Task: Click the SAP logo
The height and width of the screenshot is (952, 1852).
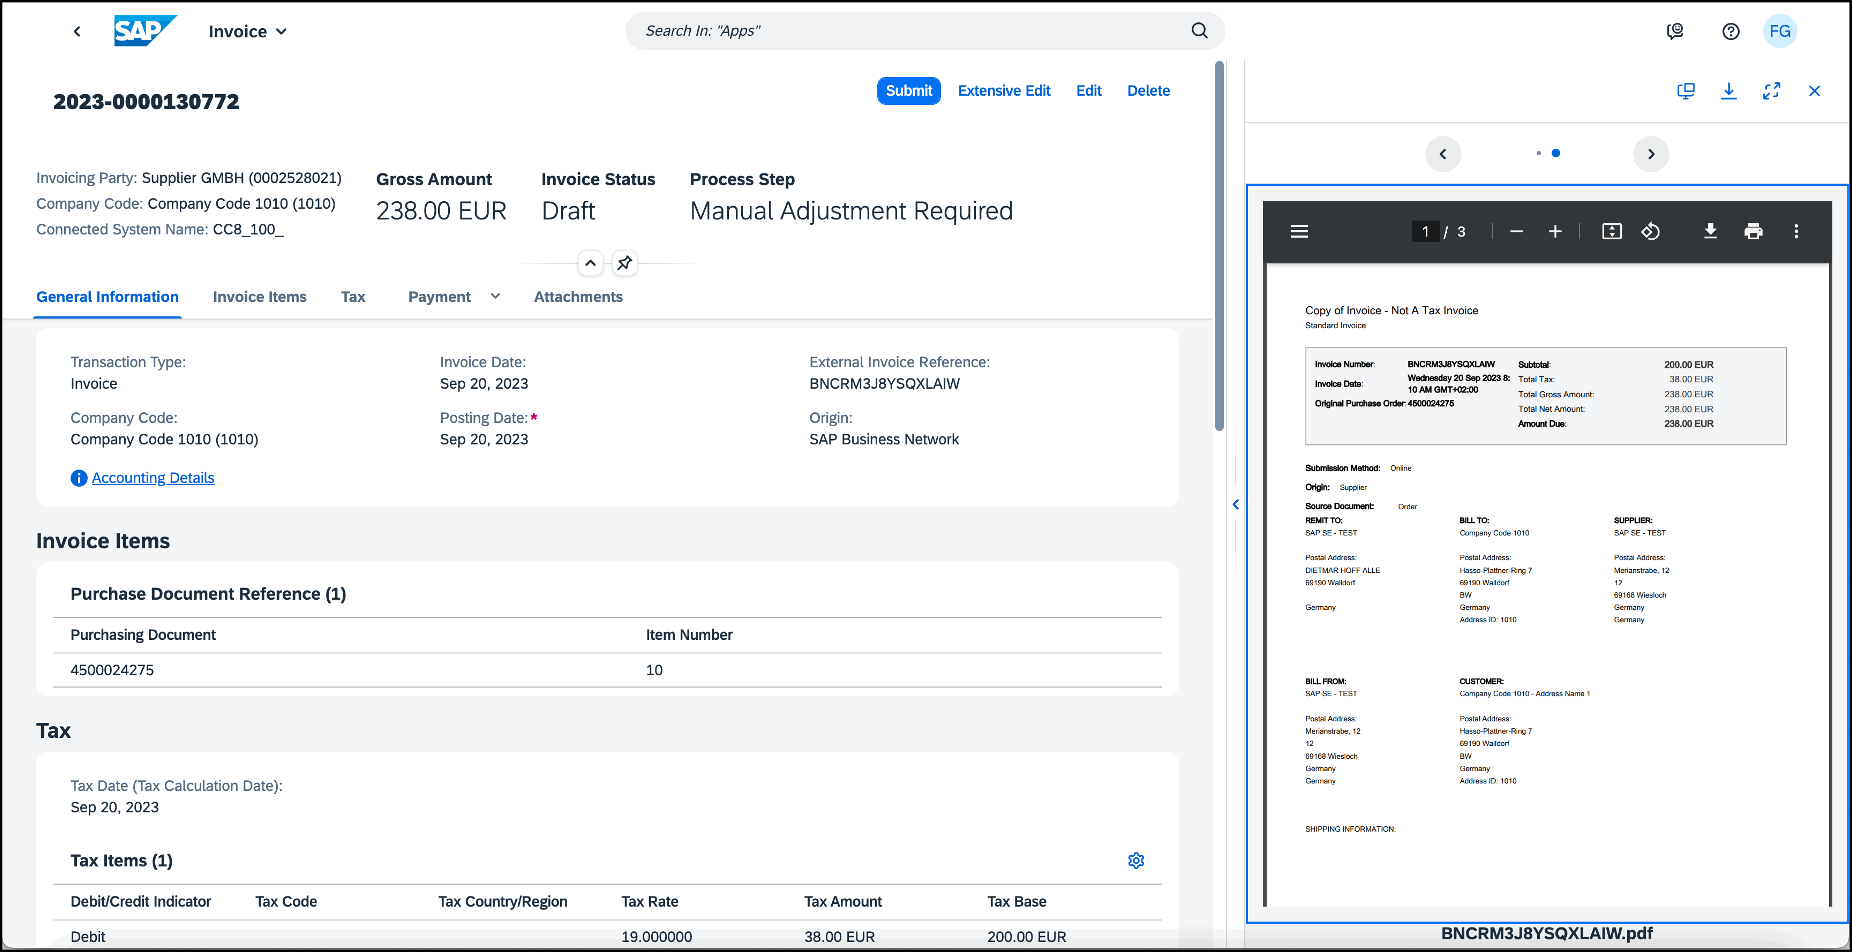Action: pos(145,31)
